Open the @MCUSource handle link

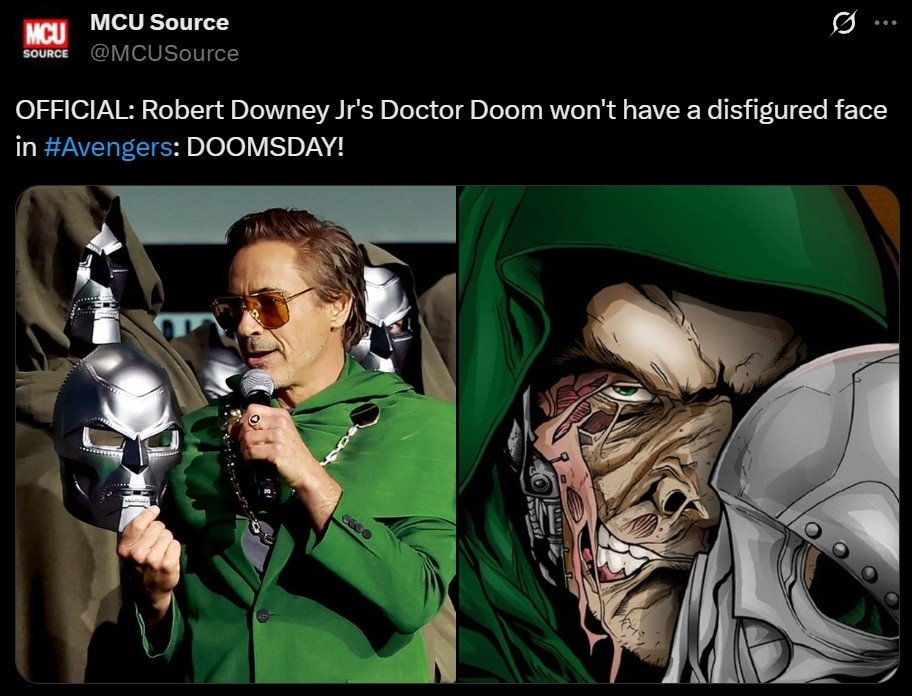pyautogui.click(x=165, y=53)
